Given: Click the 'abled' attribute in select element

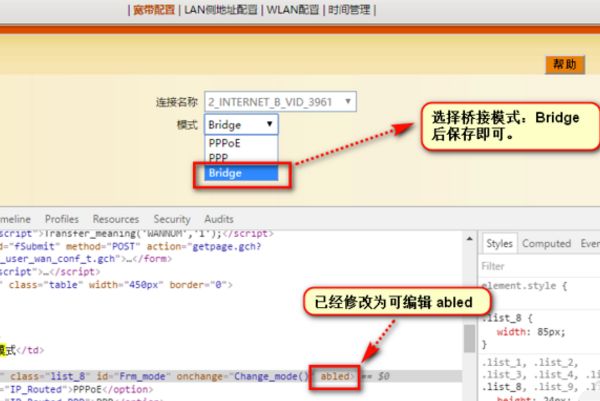Looking at the screenshot, I should tap(335, 377).
